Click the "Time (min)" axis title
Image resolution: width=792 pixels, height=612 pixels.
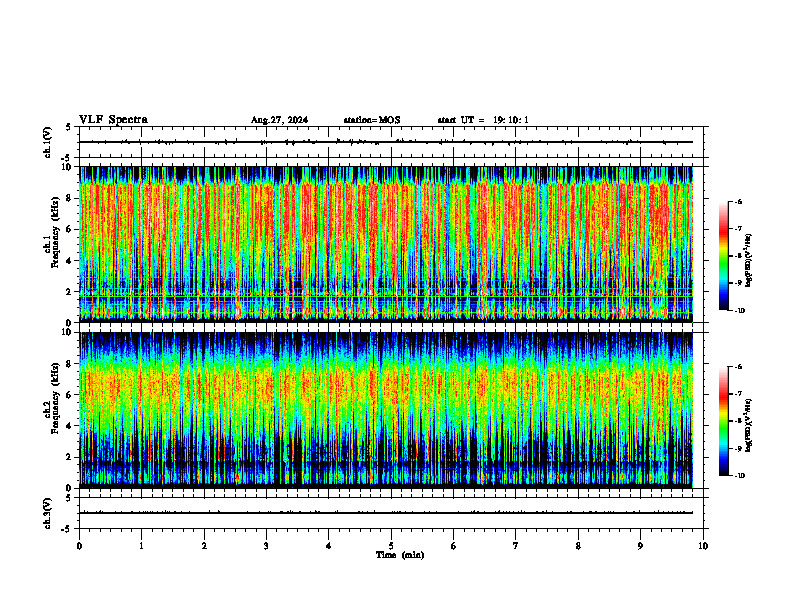(400, 555)
